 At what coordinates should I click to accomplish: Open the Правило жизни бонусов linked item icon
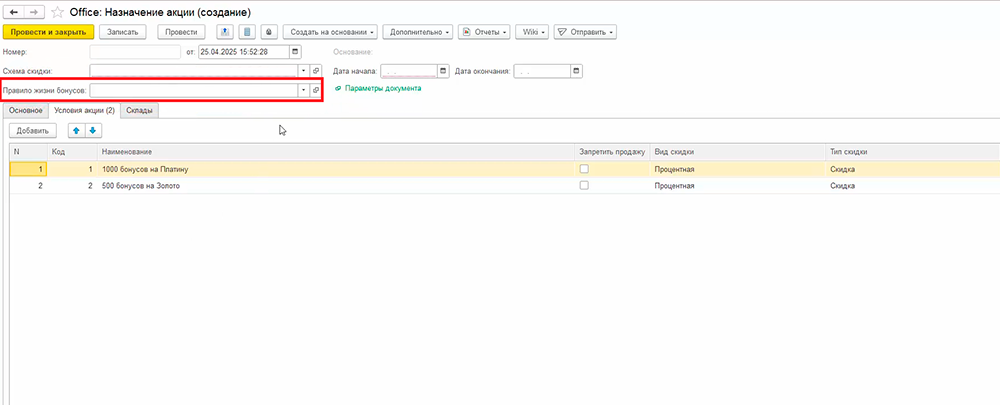[x=316, y=90]
